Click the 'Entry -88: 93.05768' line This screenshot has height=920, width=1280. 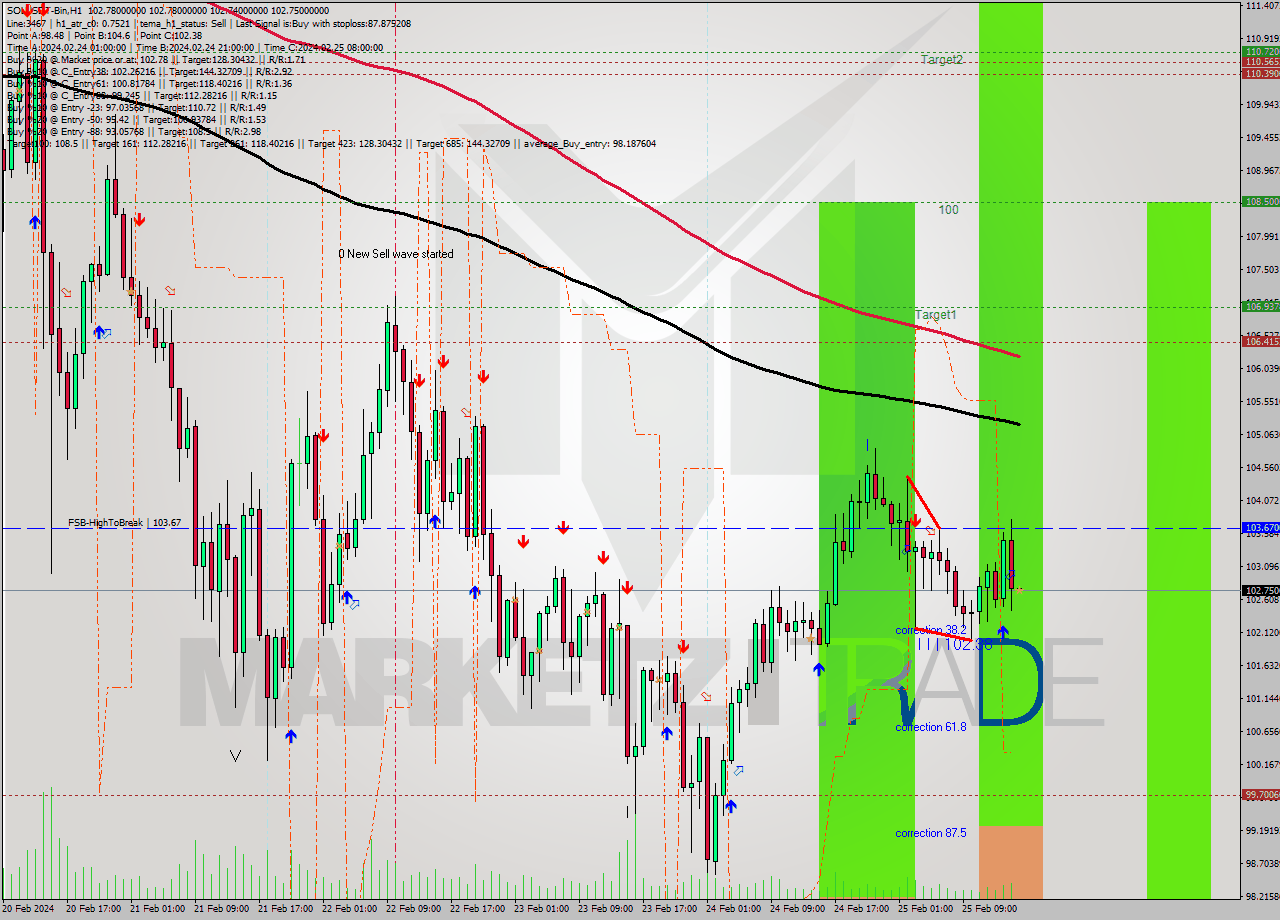coord(134,131)
